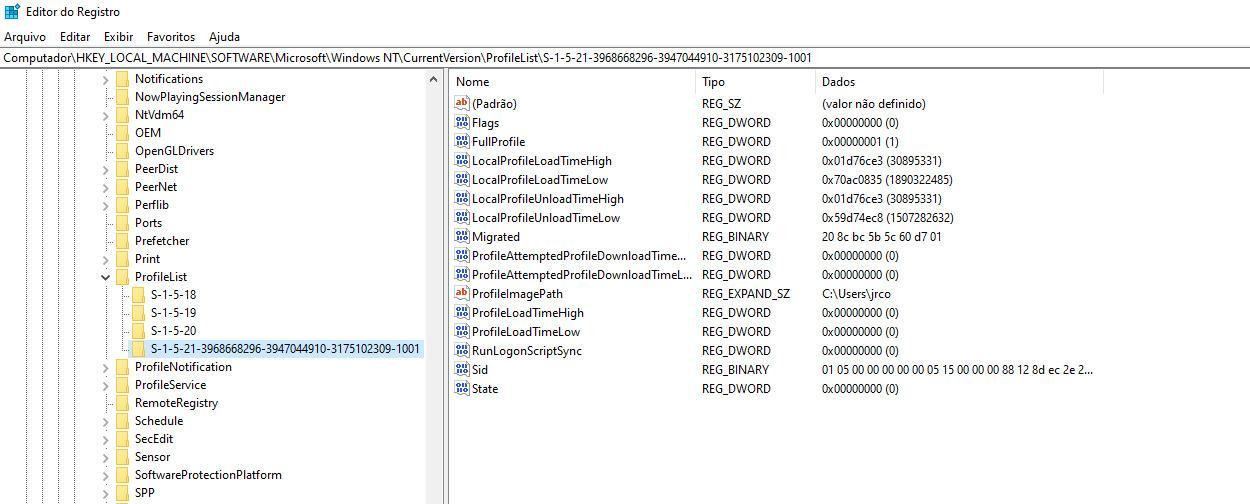Expand the Schedule key
Image resolution: width=1250 pixels, height=504 pixels.
[x=106, y=421]
